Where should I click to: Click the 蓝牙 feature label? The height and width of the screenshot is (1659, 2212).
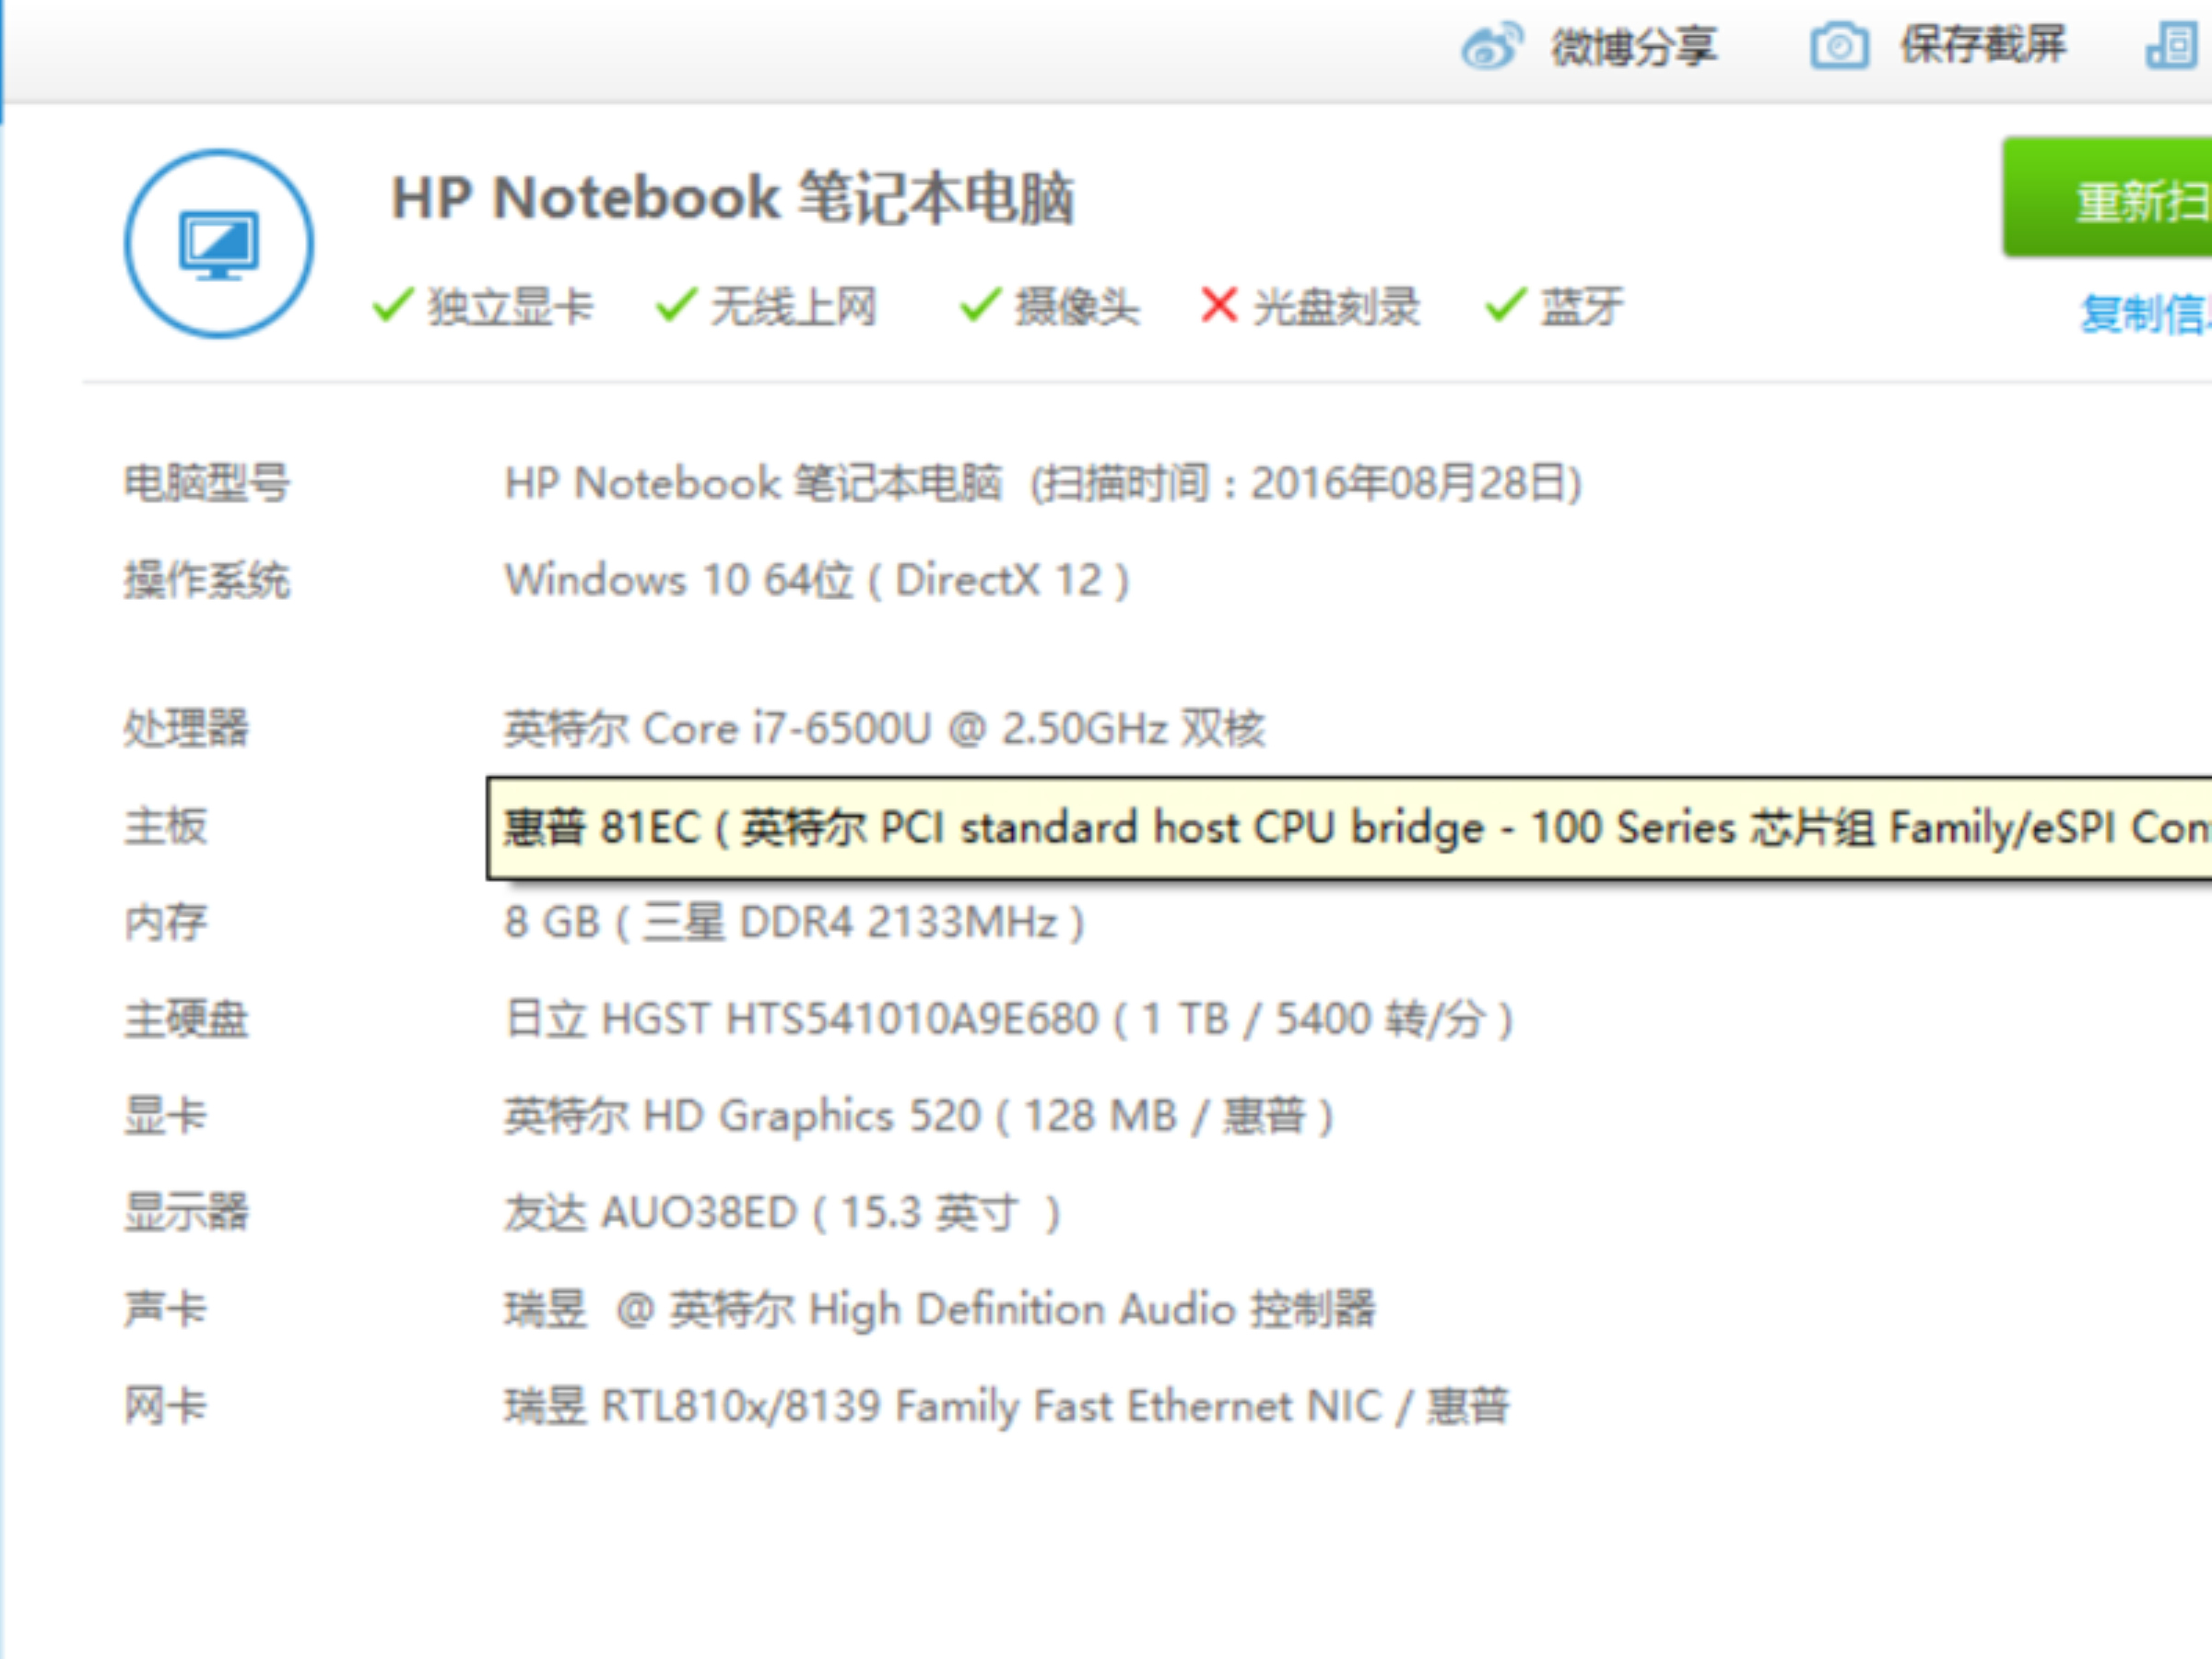pos(1582,307)
